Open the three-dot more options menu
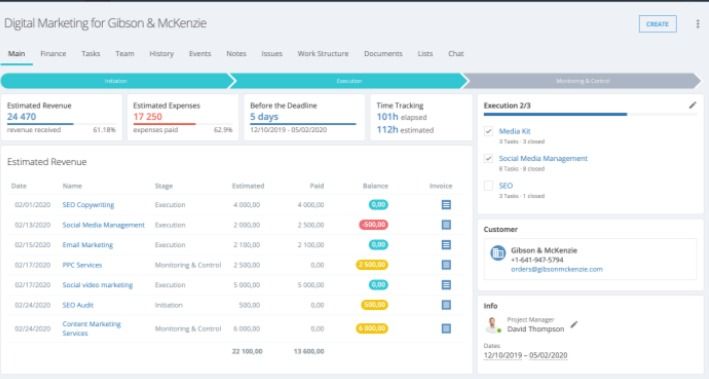The height and width of the screenshot is (379, 709). [698, 24]
